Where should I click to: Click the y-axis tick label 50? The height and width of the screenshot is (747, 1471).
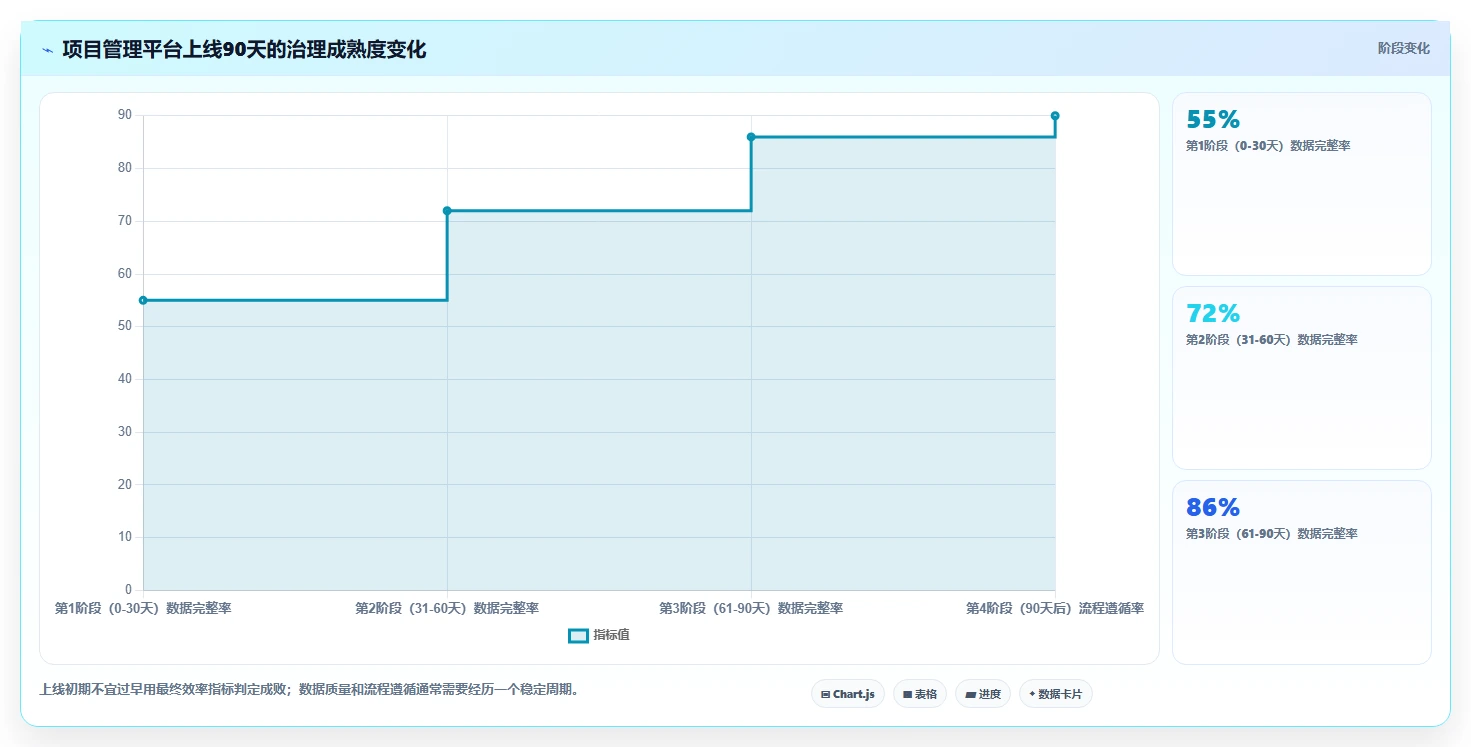click(125, 326)
